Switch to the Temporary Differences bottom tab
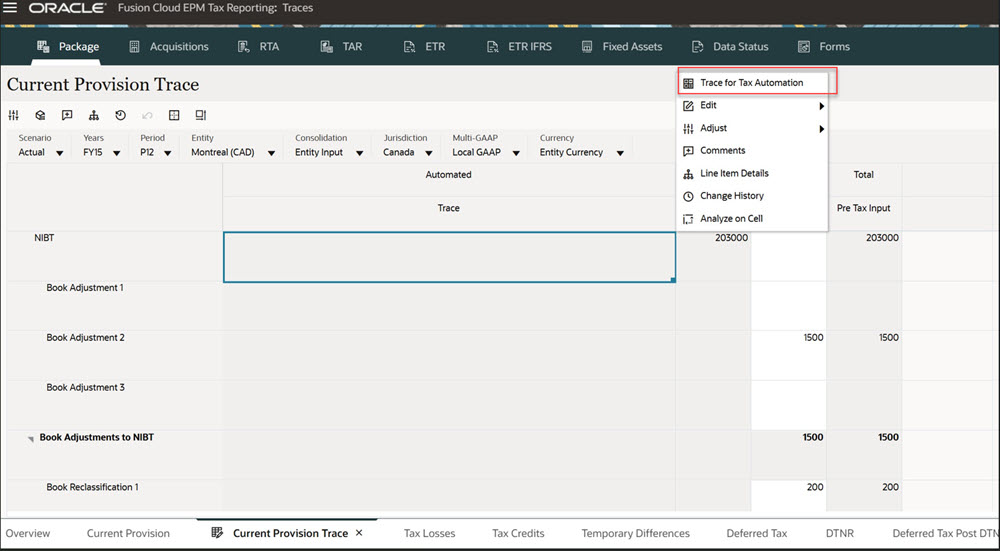This screenshot has height=551, width=1000. pos(635,533)
